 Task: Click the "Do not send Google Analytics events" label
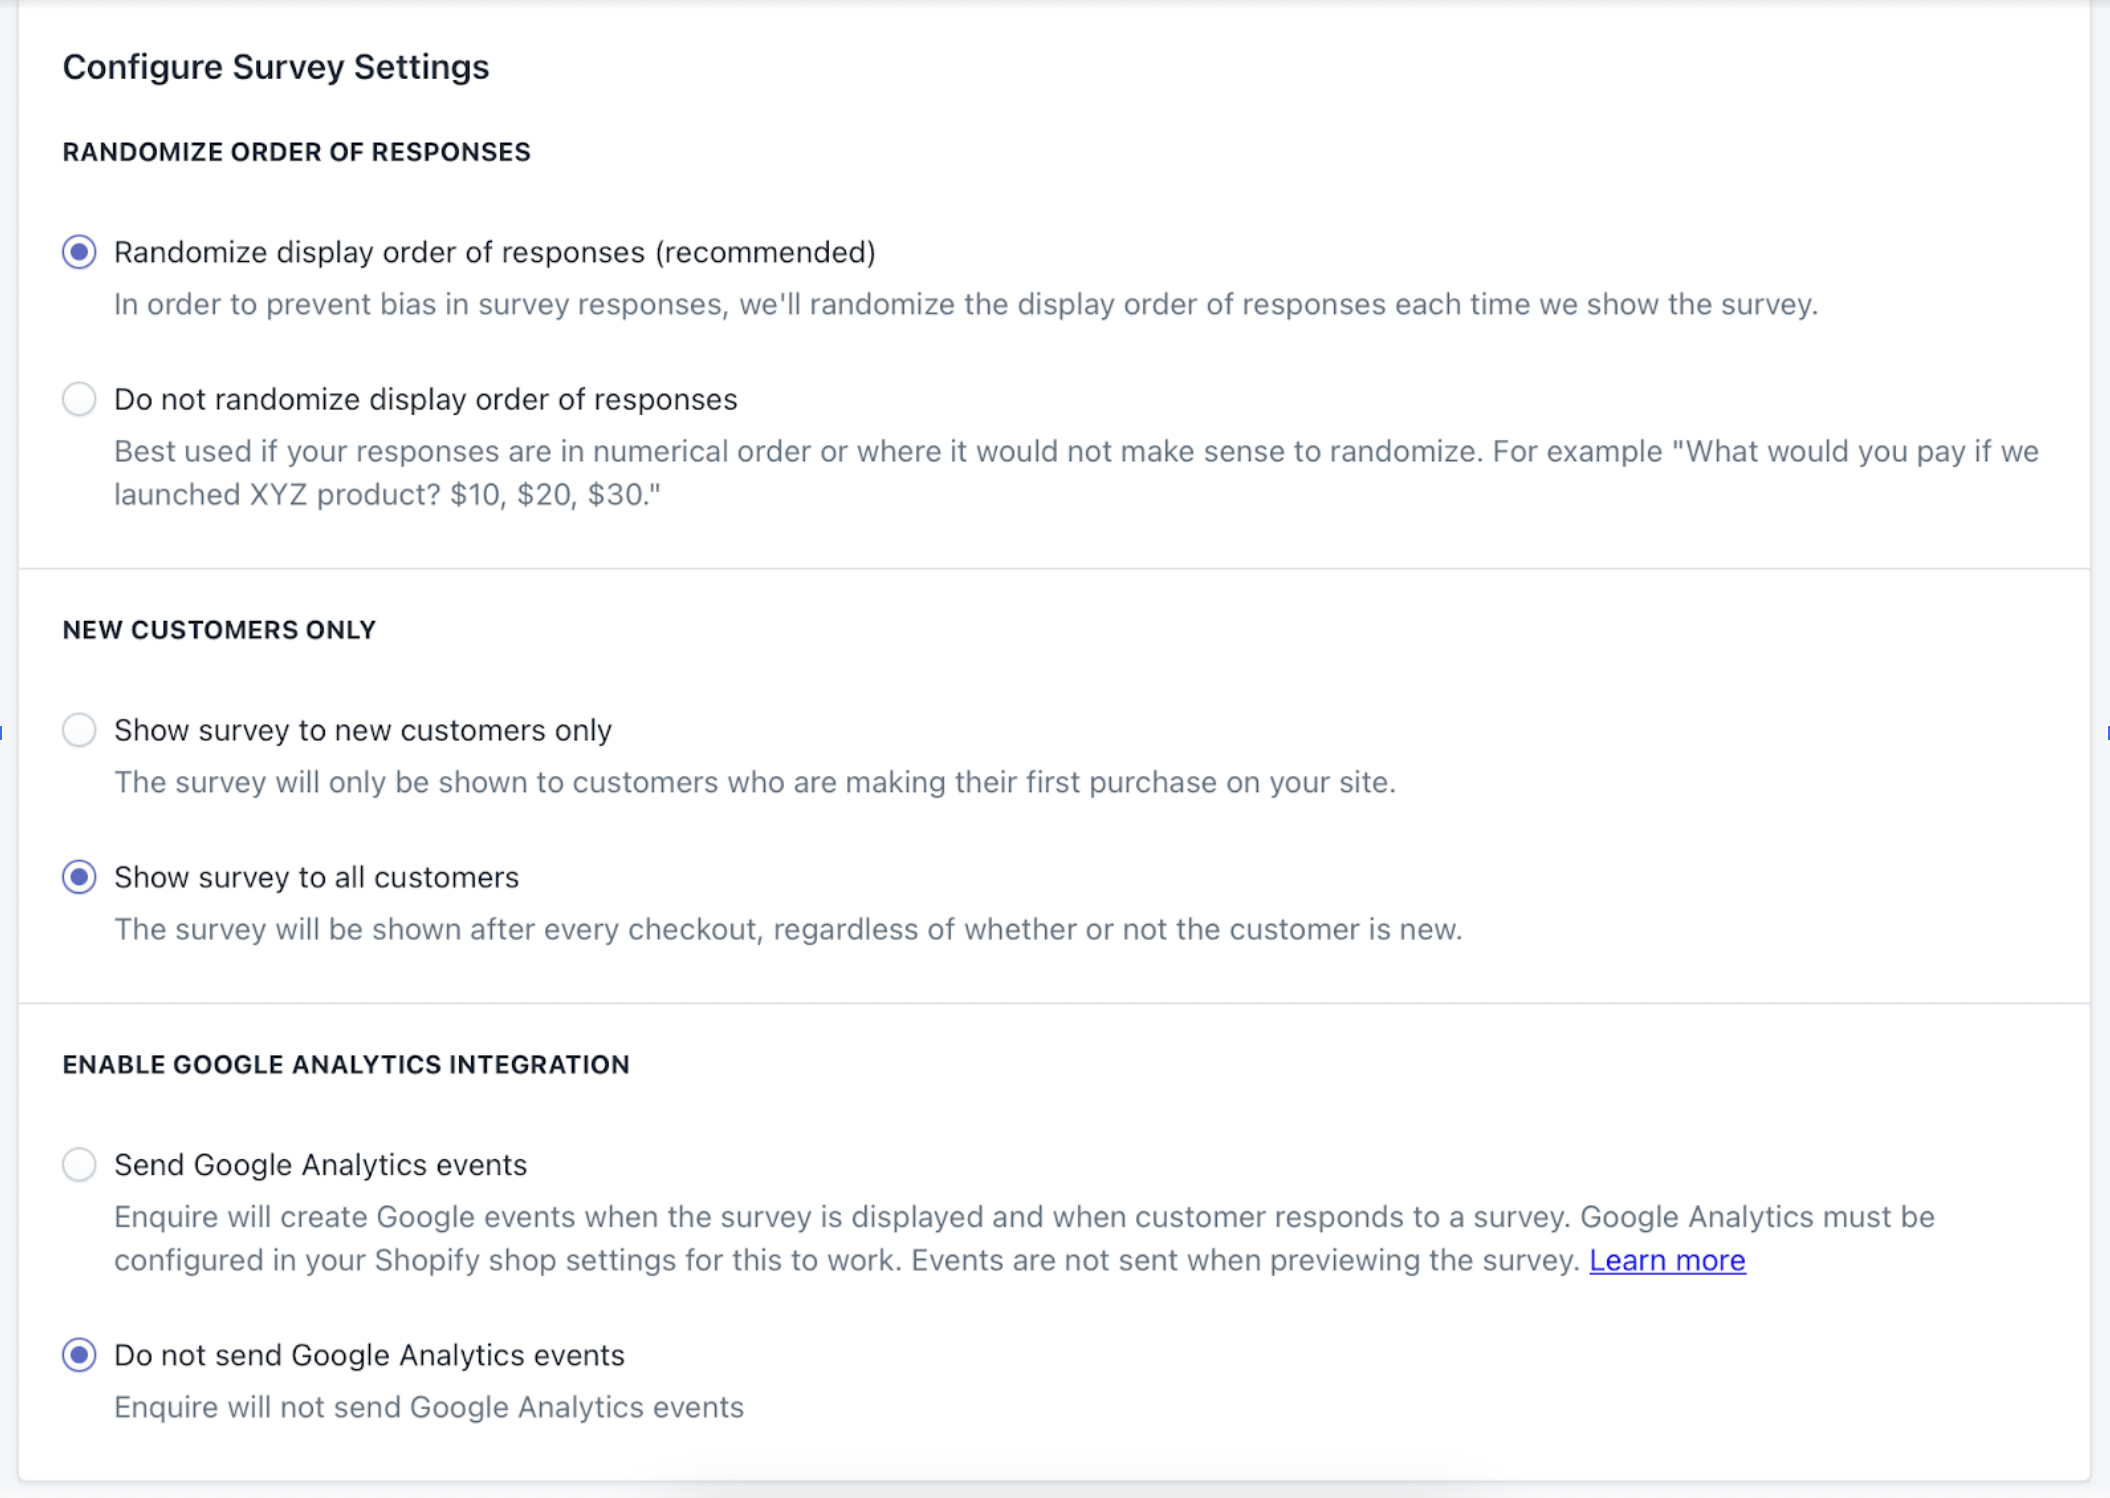click(369, 1356)
